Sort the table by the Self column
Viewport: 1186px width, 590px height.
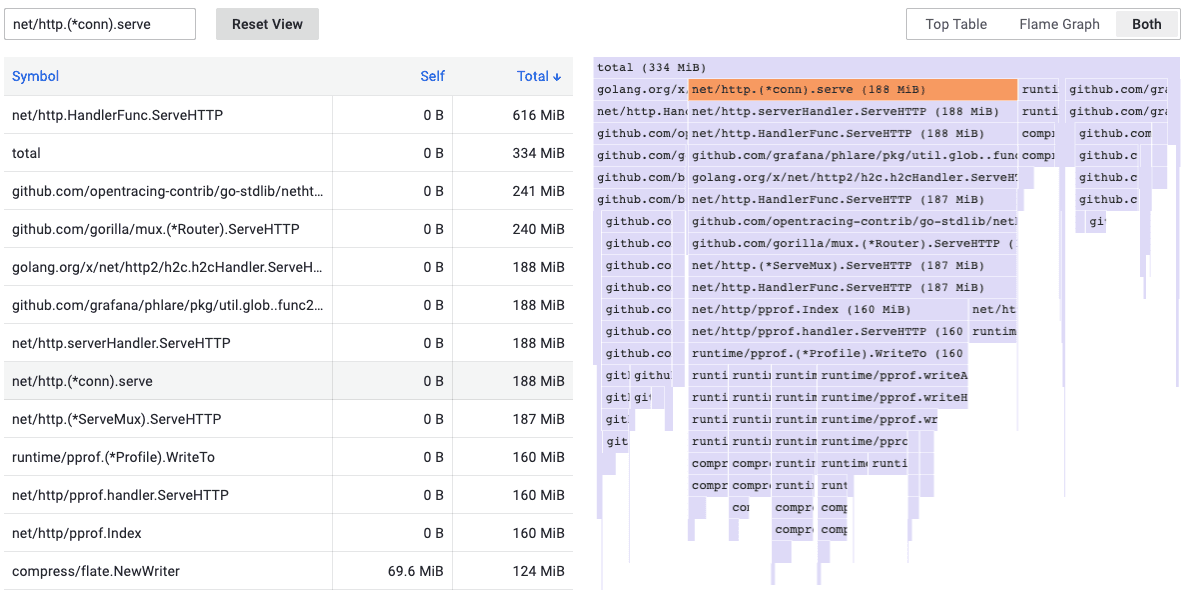point(432,76)
